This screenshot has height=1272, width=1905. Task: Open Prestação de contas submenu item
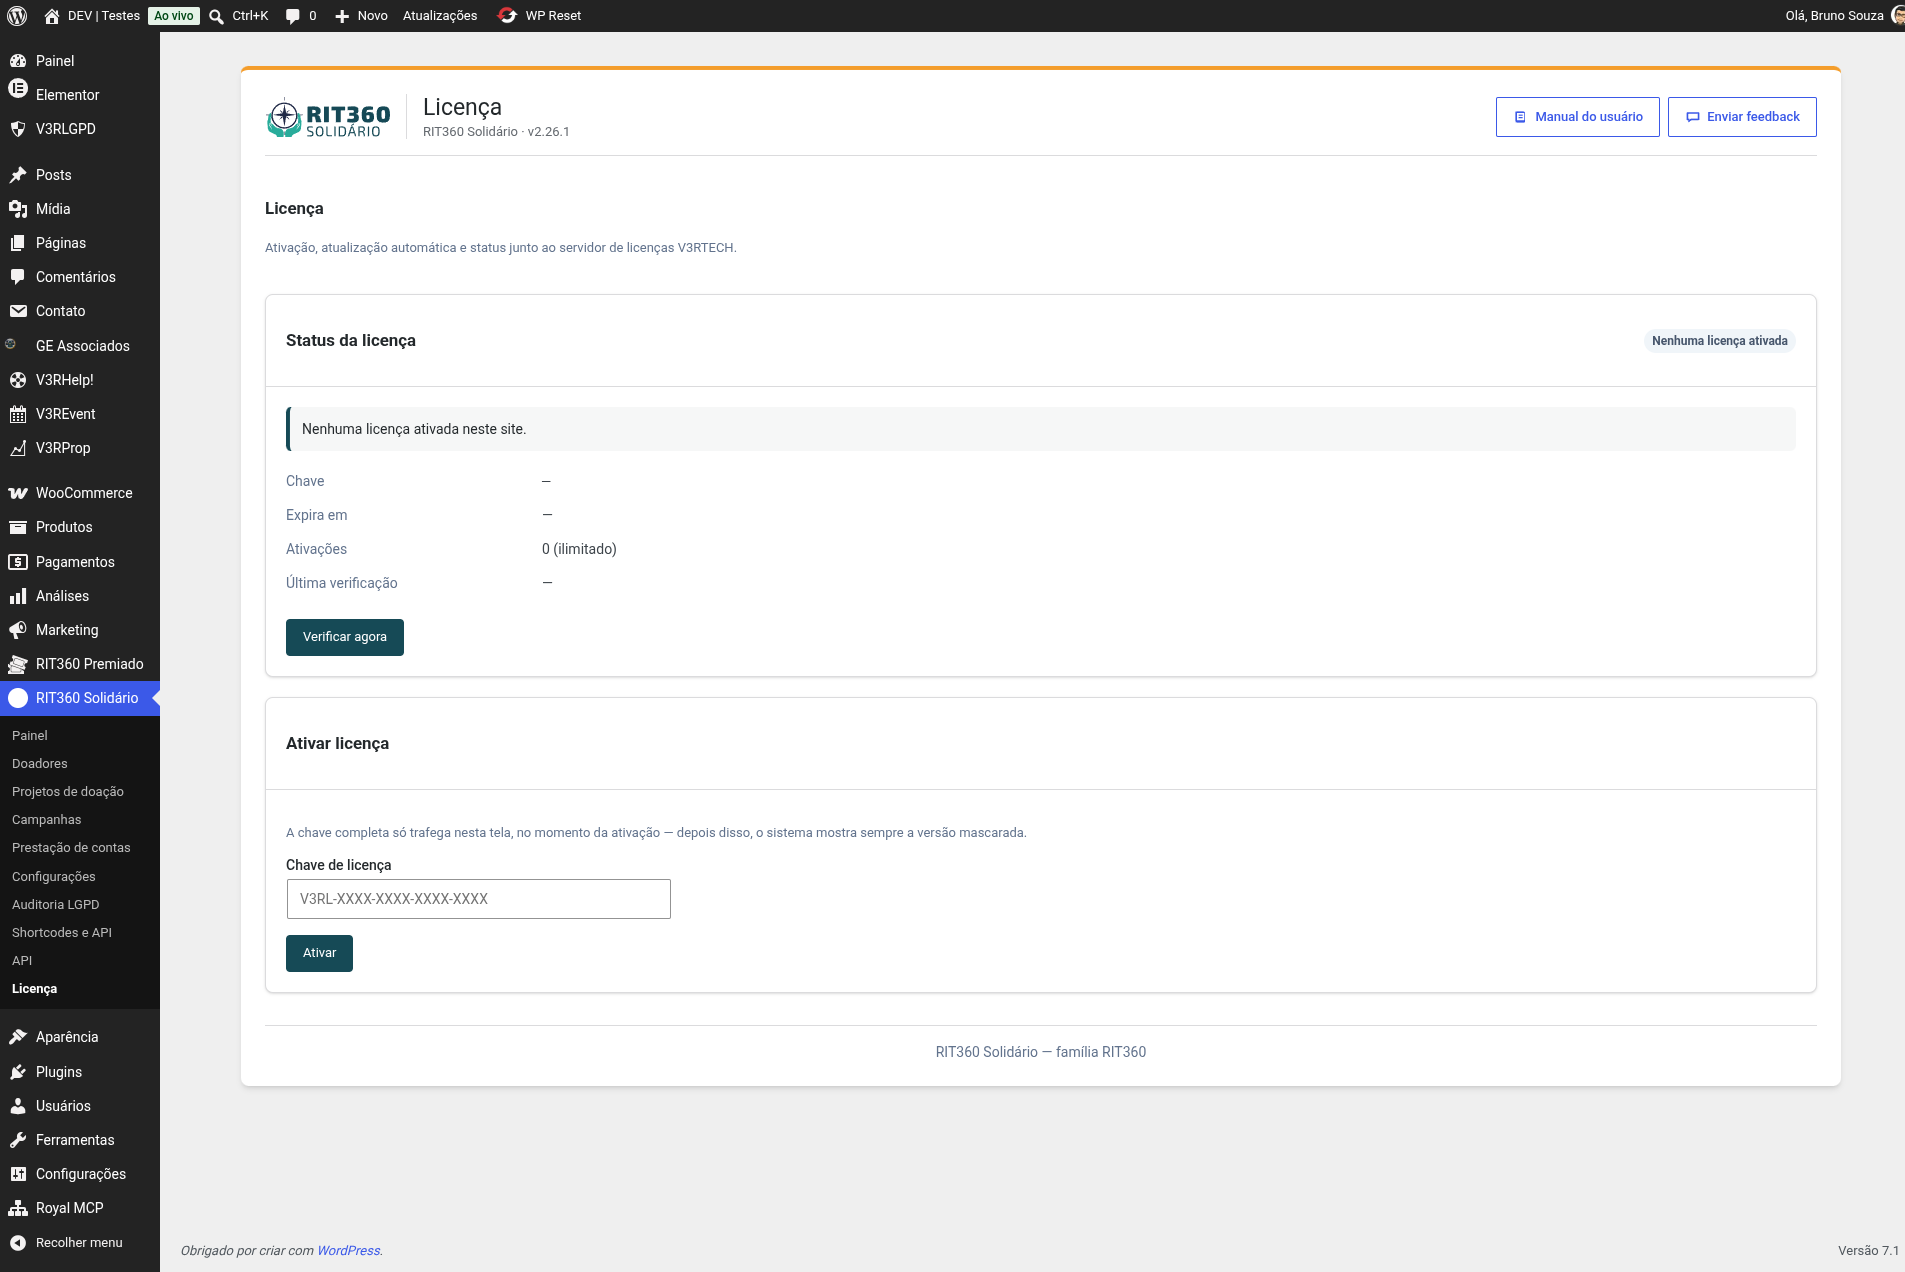tap(71, 848)
